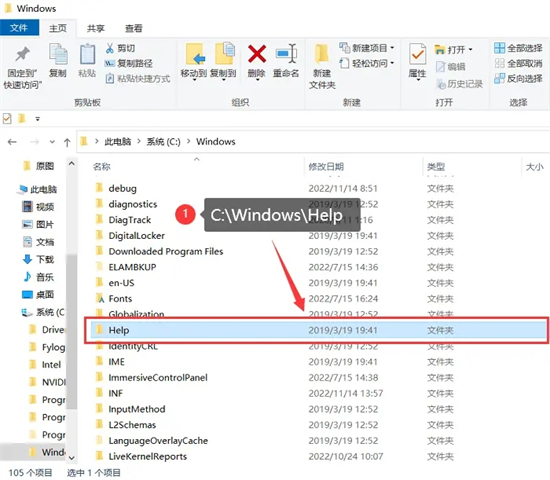
Task: Click the red 删除 (Delete) X icon
Action: click(257, 54)
